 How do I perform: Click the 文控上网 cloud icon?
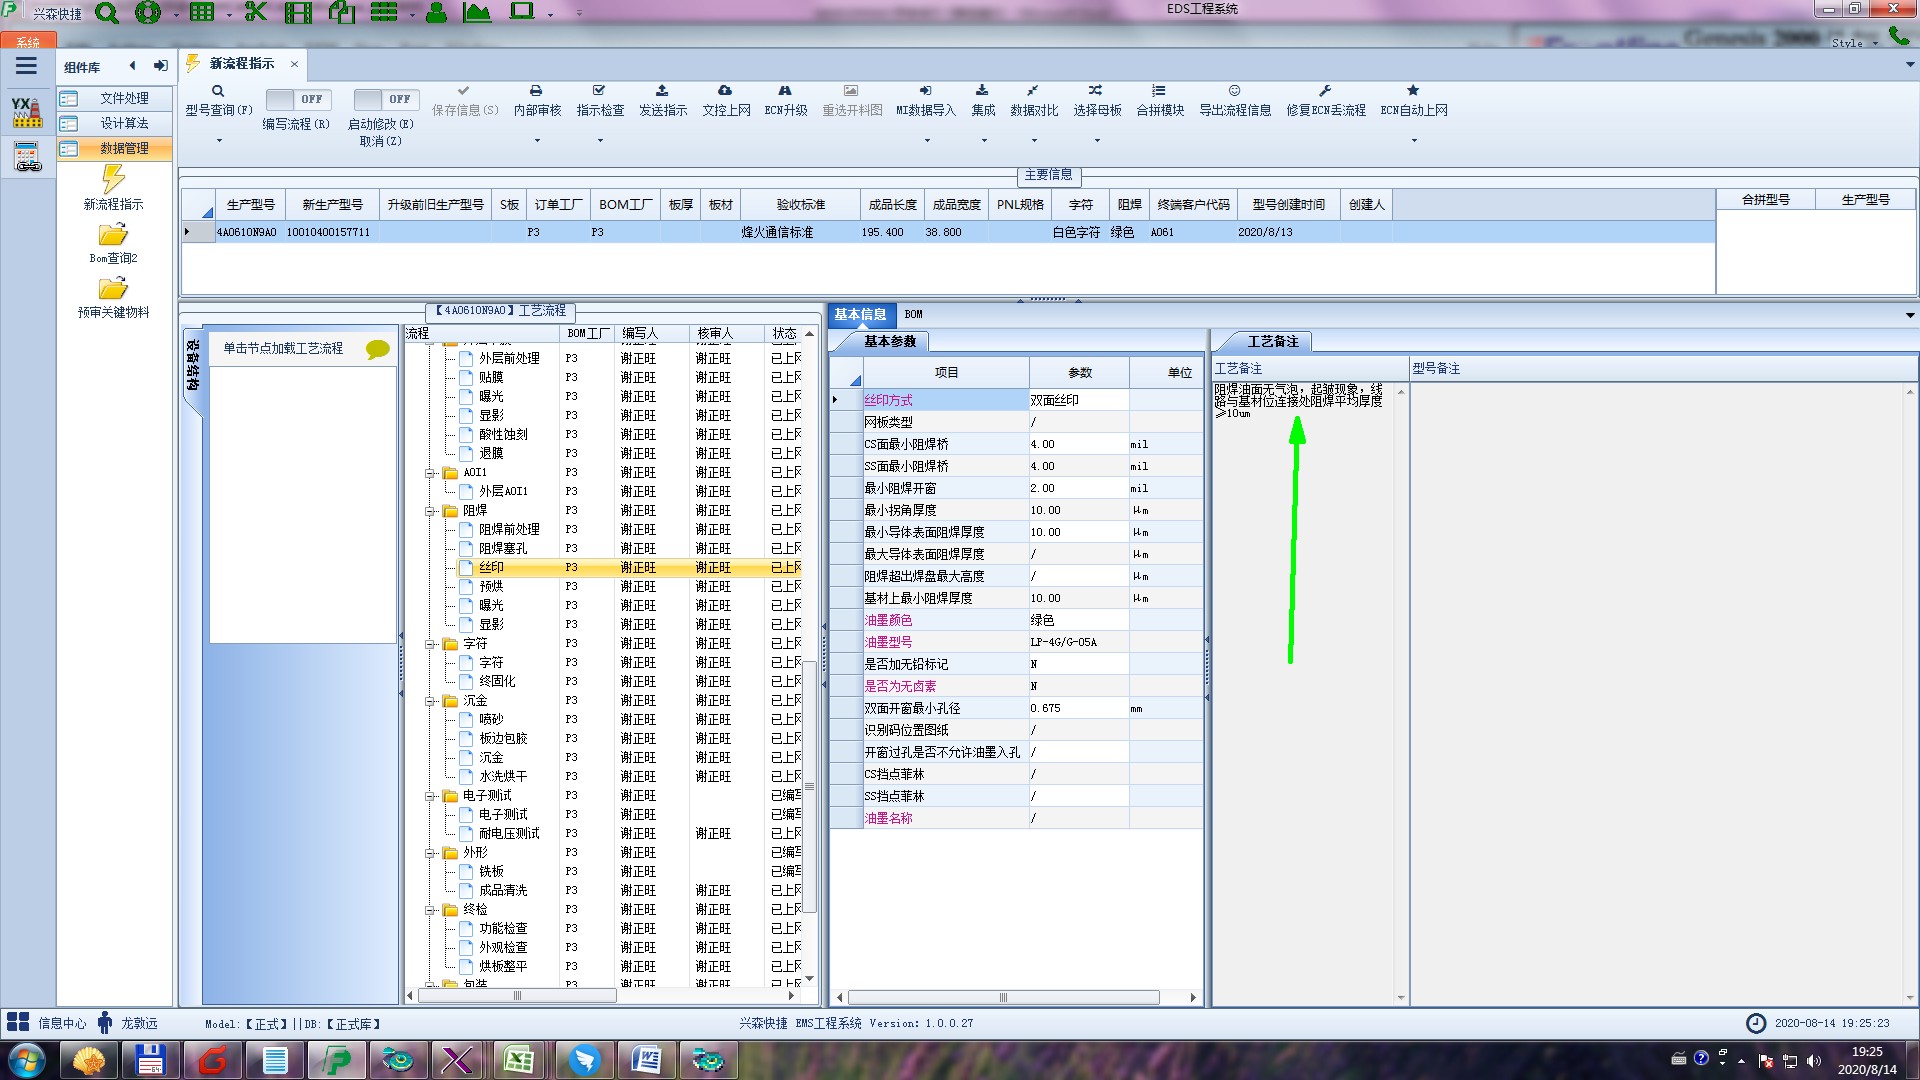[725, 91]
